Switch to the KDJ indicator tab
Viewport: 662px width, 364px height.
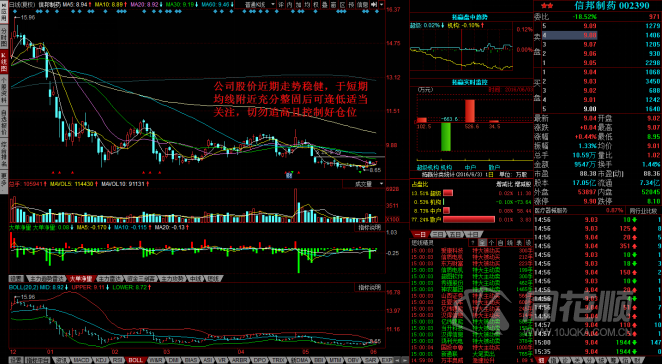(101, 360)
